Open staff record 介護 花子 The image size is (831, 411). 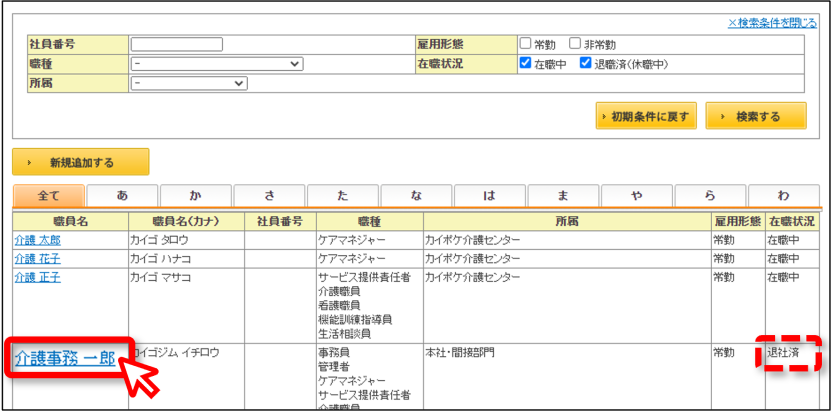pyautogui.click(x=38, y=259)
